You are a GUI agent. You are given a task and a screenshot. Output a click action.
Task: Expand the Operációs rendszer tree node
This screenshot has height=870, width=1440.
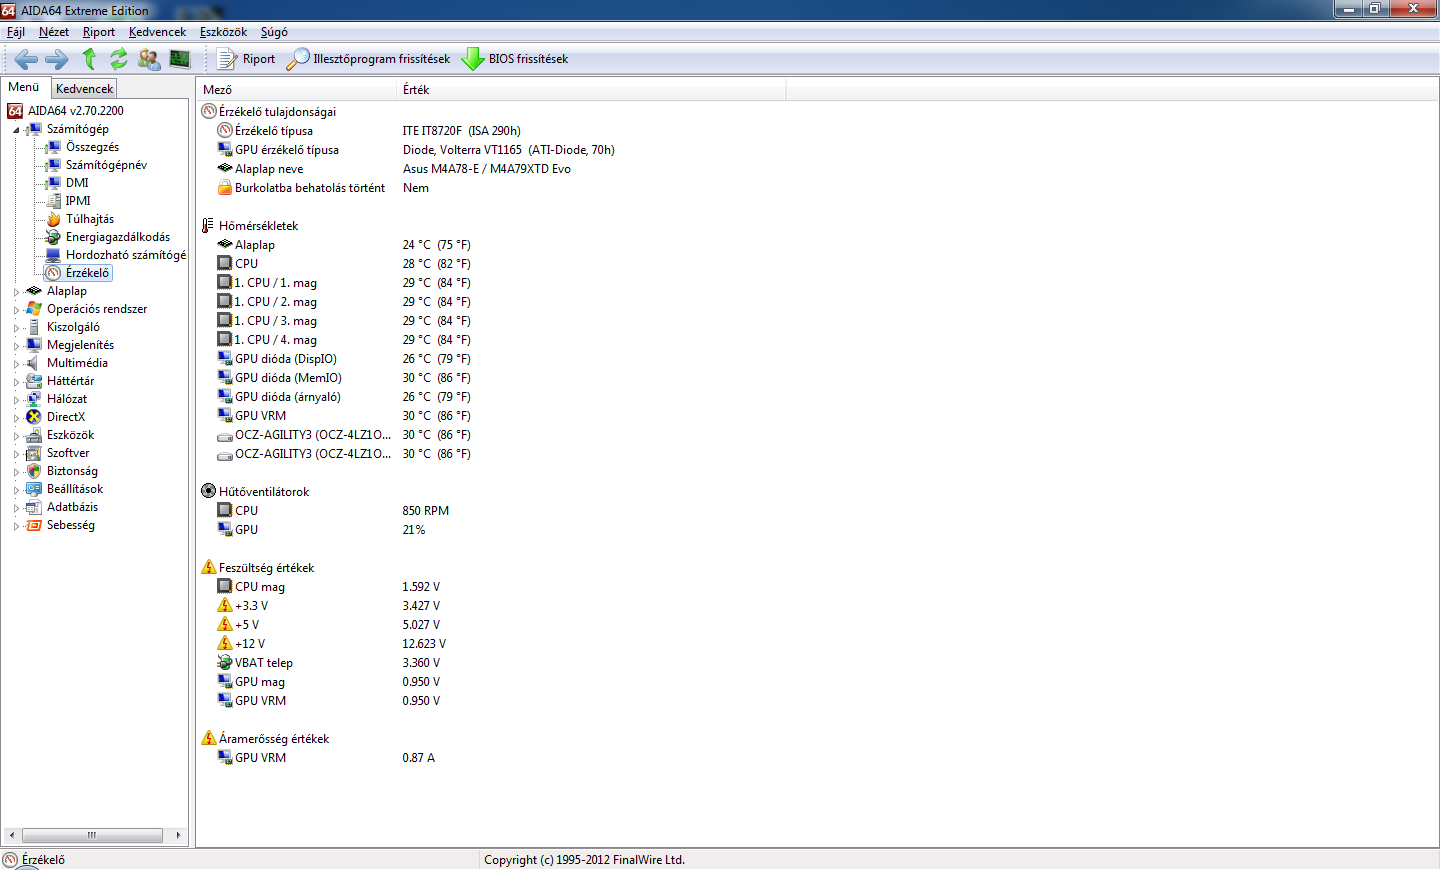click(16, 310)
